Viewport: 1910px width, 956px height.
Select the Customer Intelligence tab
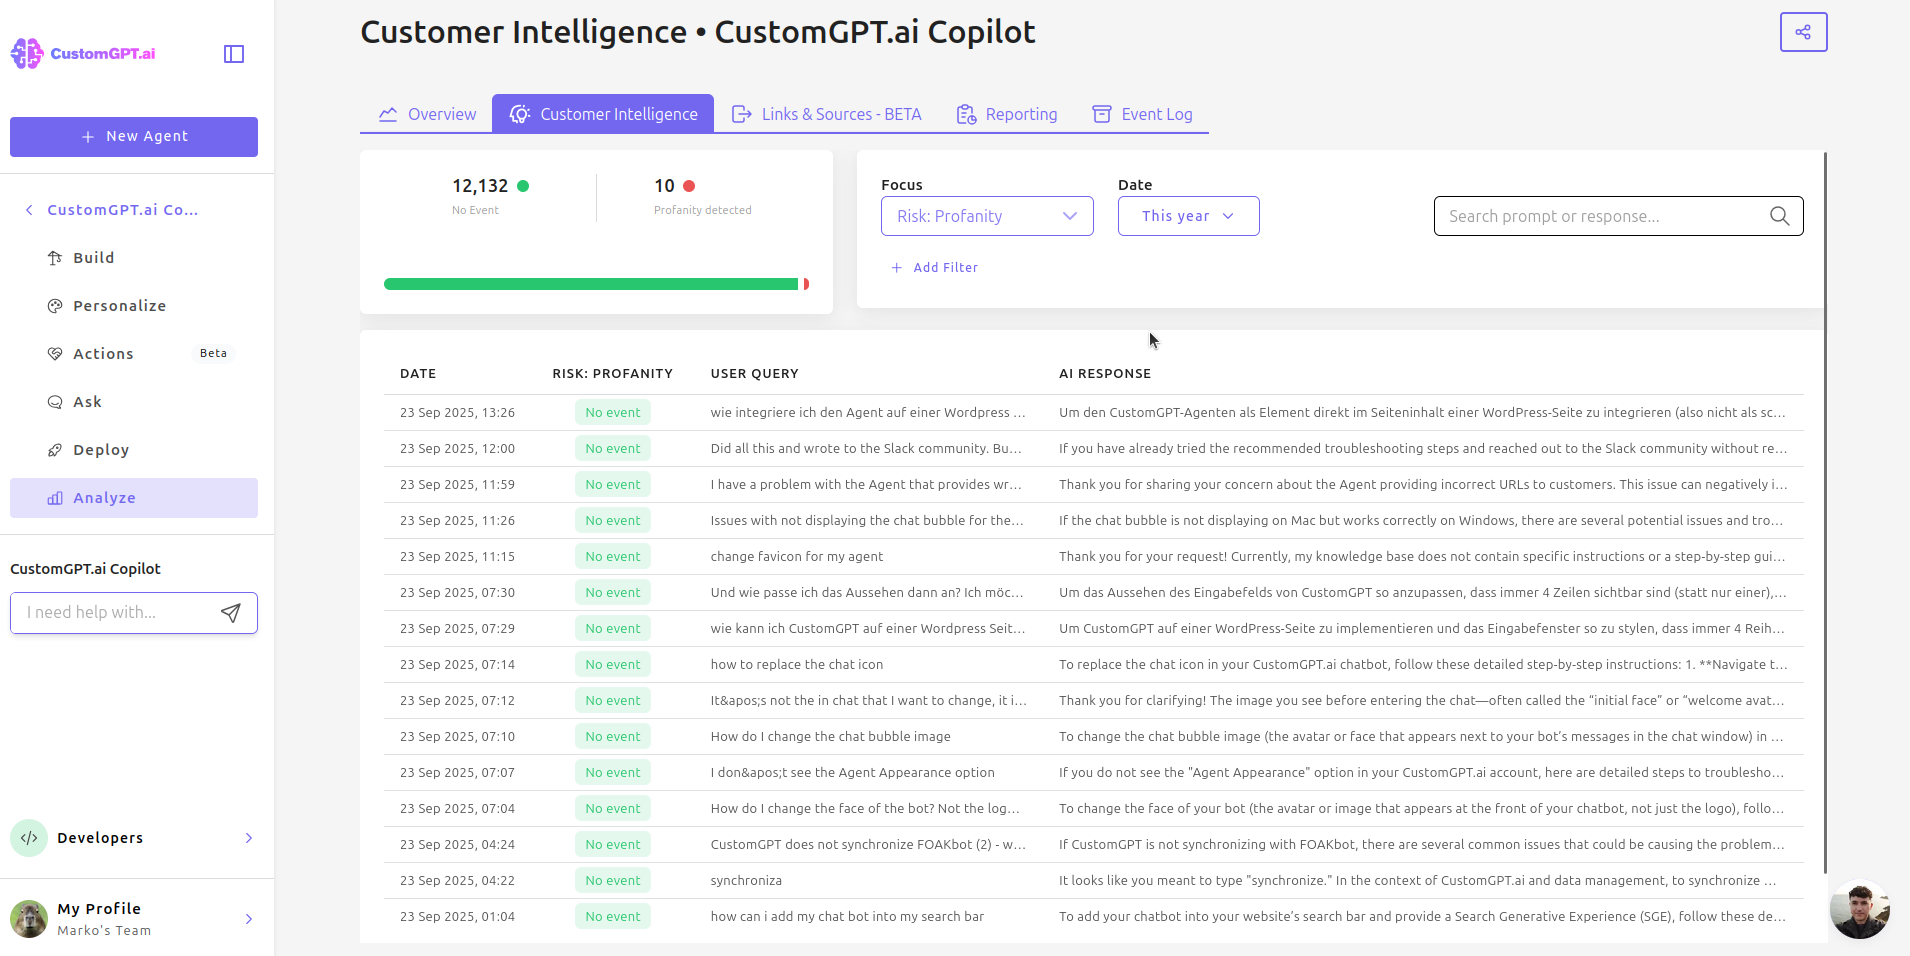click(603, 114)
